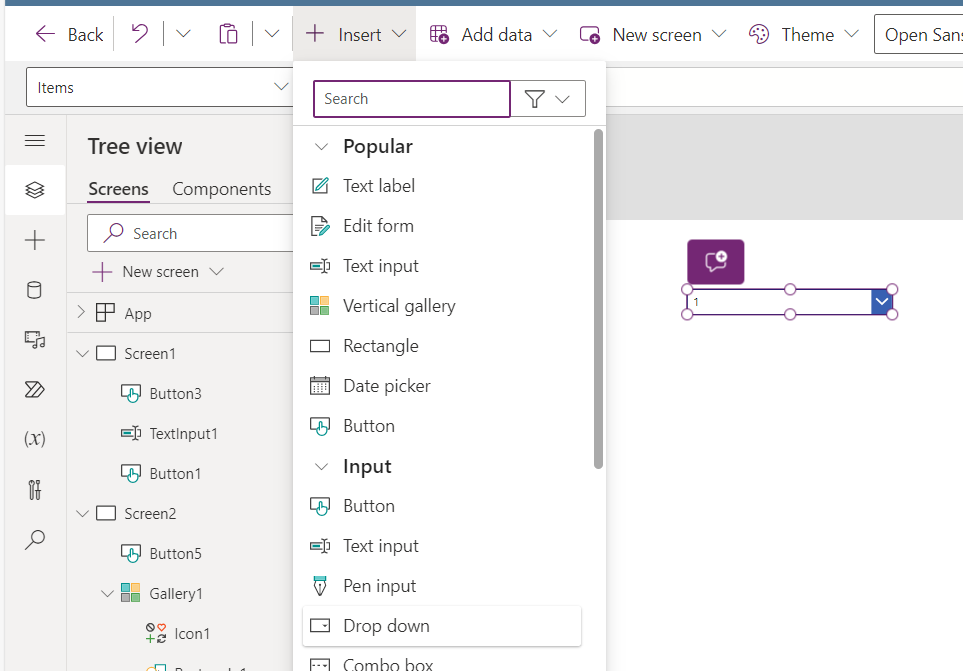Open the Search magnifier icon in sidebar

(x=35, y=540)
